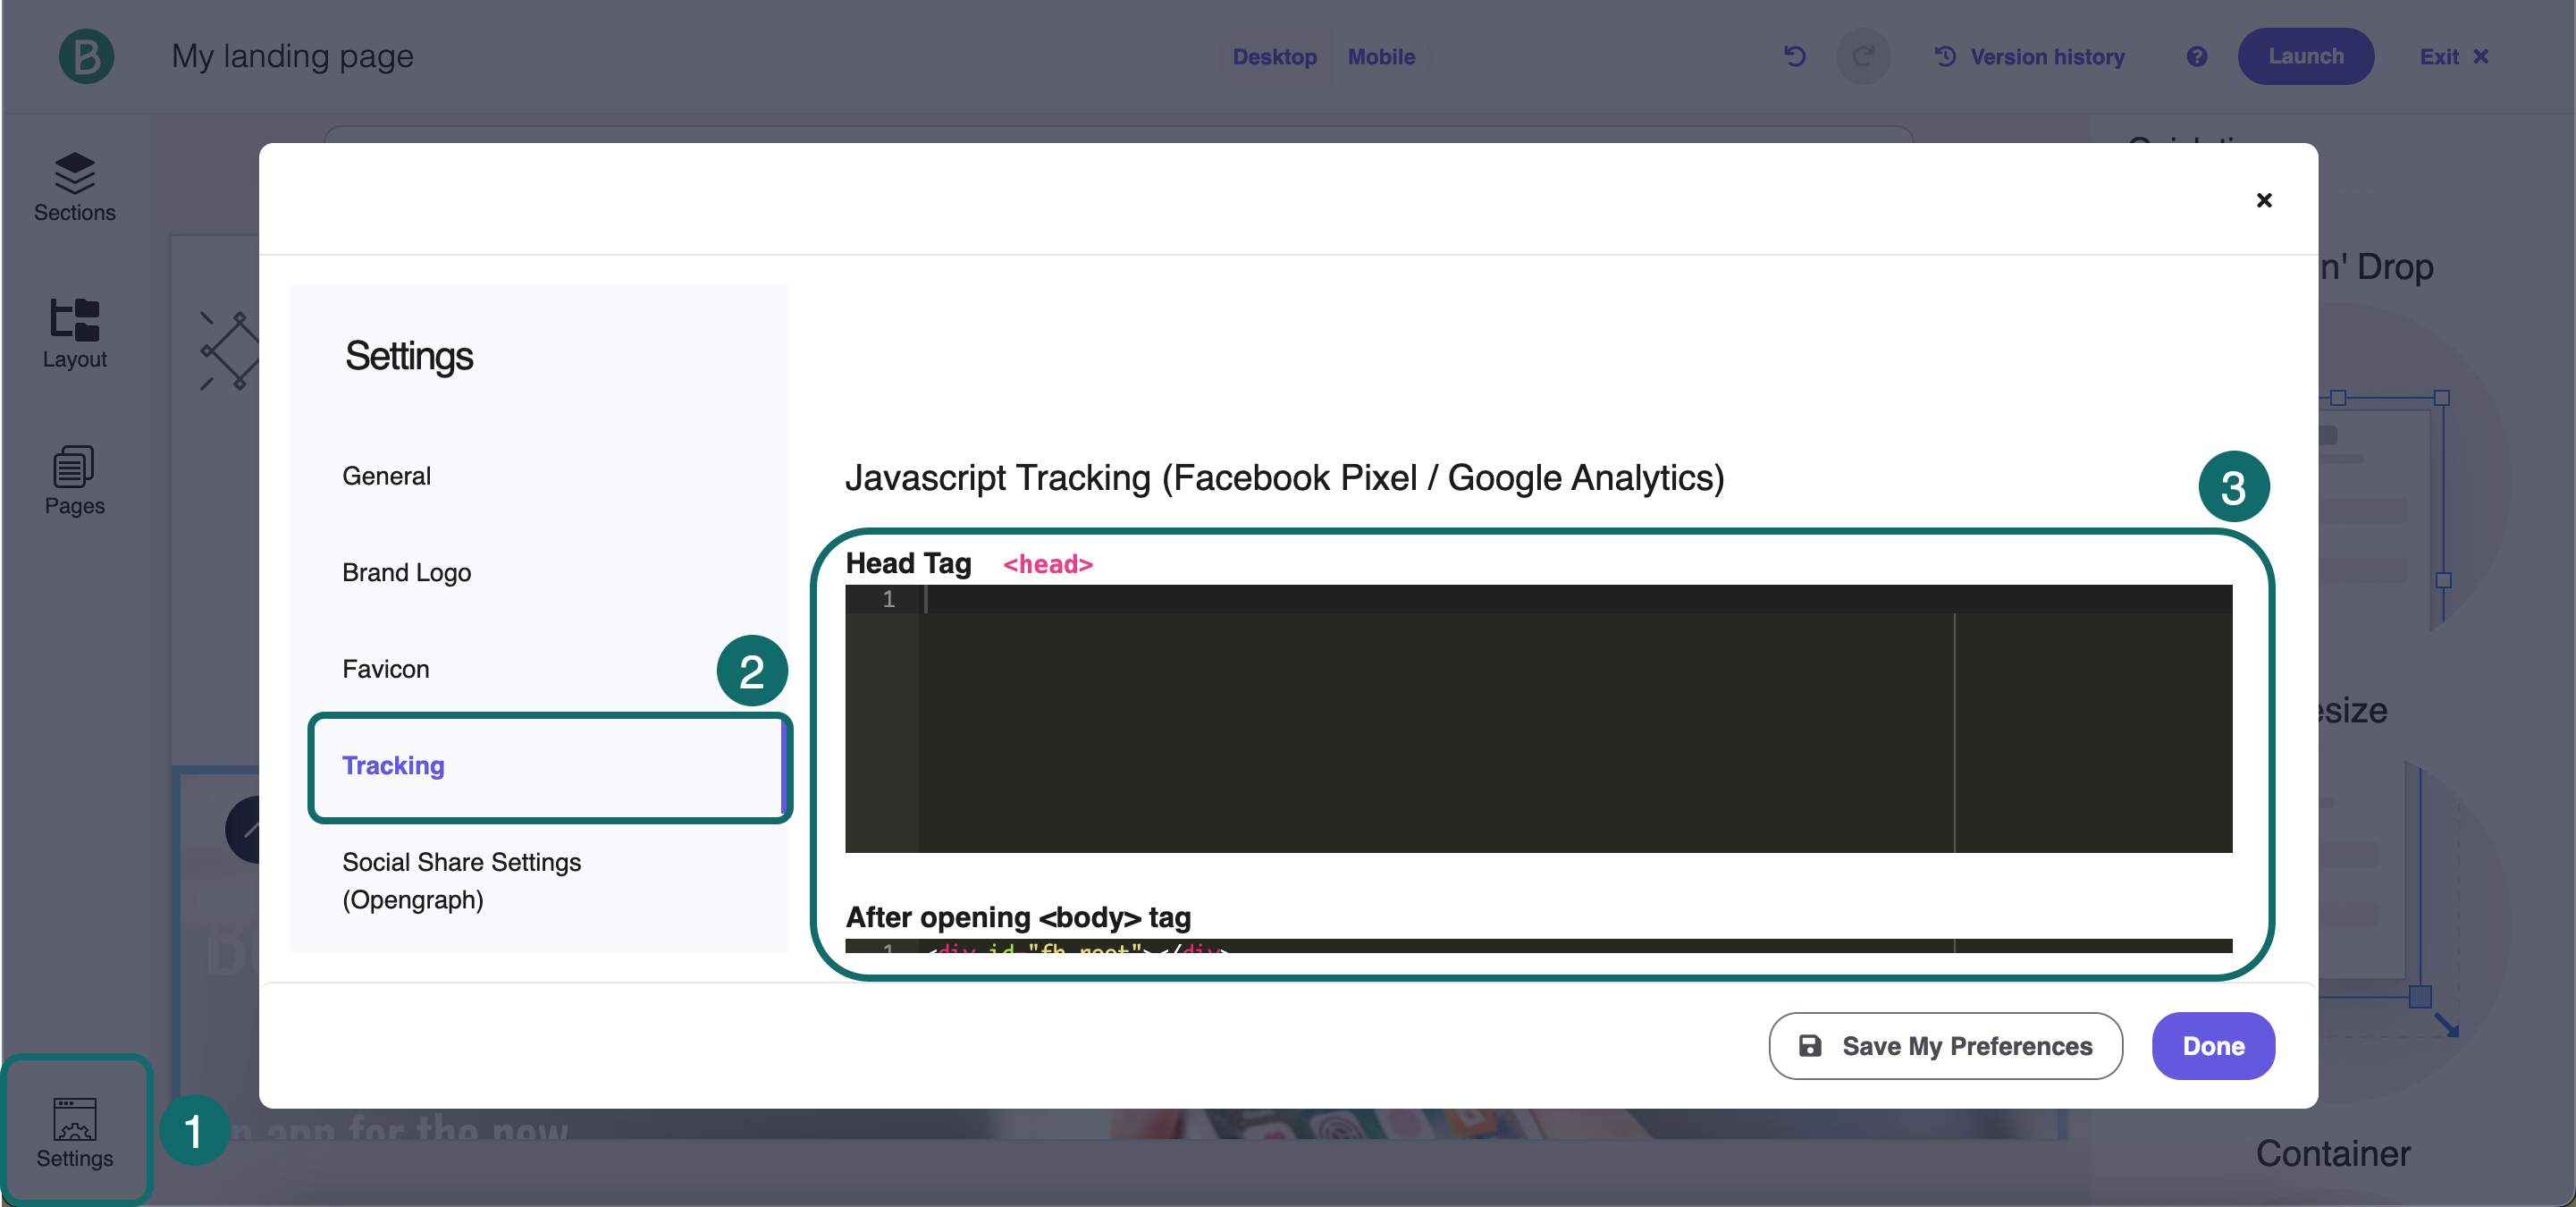This screenshot has width=2576, height=1207.
Task: Click the Save My Preferences button
Action: click(x=1945, y=1046)
